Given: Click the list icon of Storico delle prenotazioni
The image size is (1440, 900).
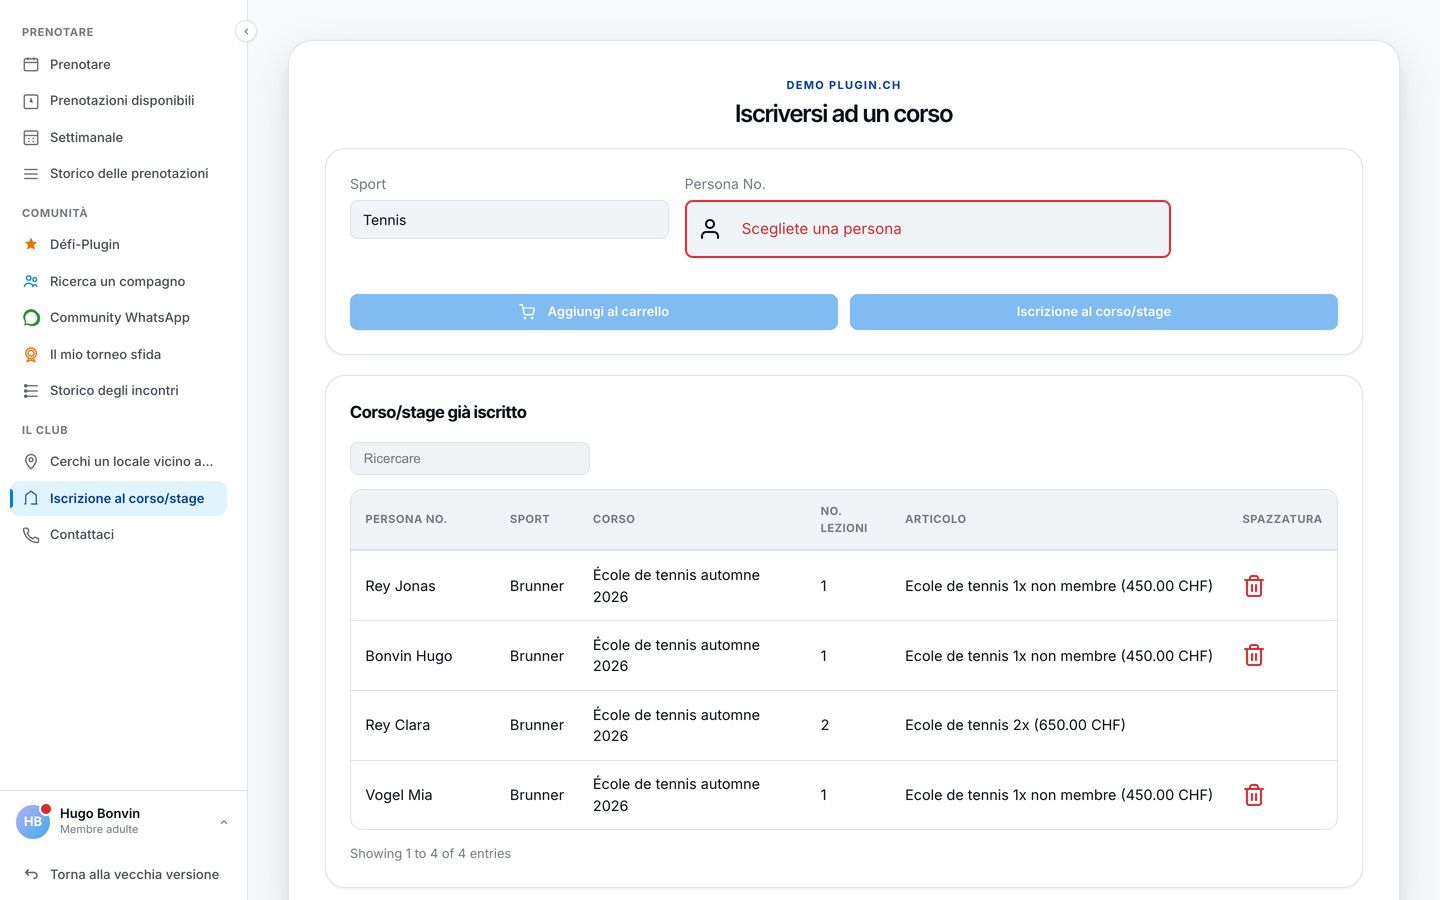Looking at the screenshot, I should click(31, 174).
